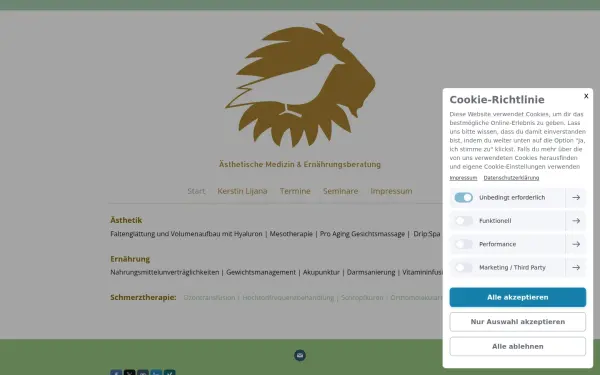Click Nur Auswahl akzeptieren button
Viewport: 600px width, 375px height.
[517, 322]
